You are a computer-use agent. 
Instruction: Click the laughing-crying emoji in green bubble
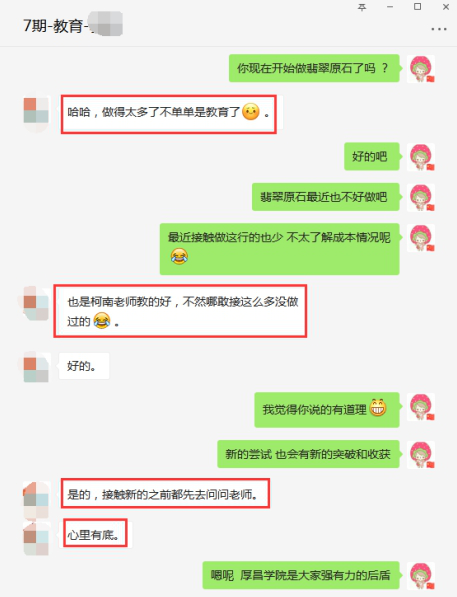tap(179, 256)
